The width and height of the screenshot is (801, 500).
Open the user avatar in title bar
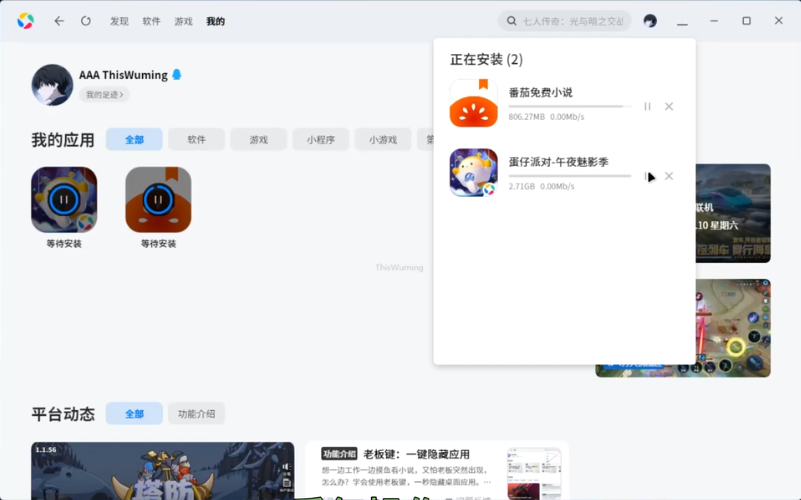[x=650, y=21]
